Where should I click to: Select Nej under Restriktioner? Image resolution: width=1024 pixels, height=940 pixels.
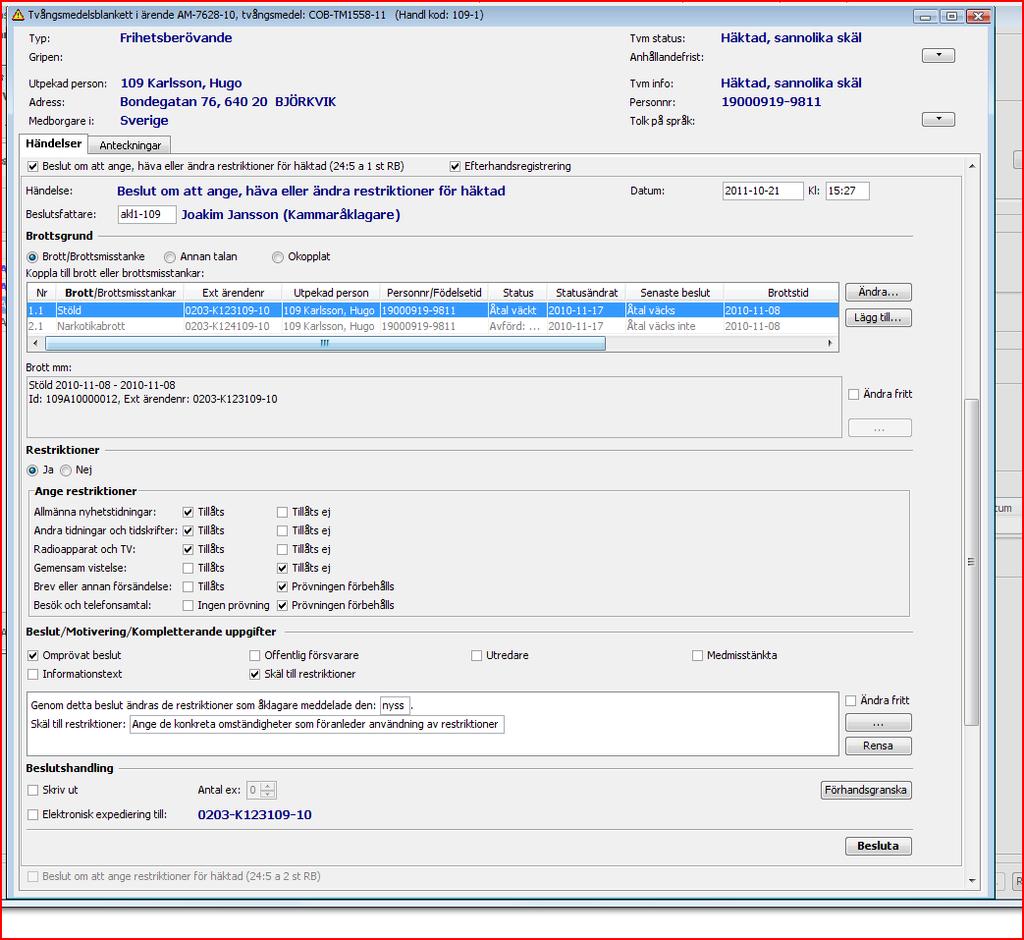tap(65, 470)
